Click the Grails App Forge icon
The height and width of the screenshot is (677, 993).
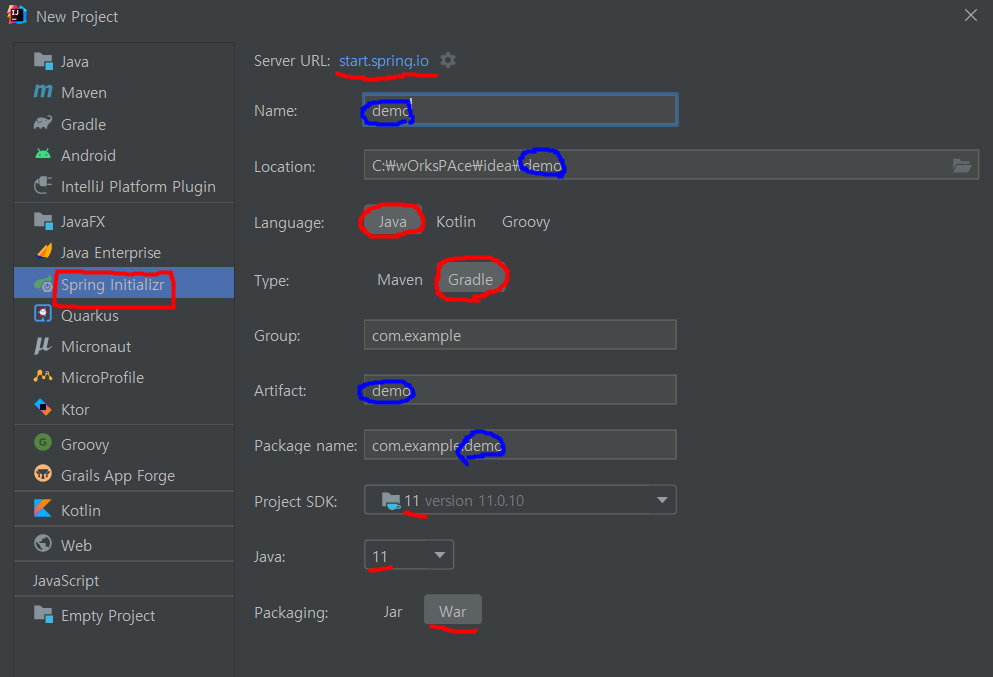tap(43, 473)
